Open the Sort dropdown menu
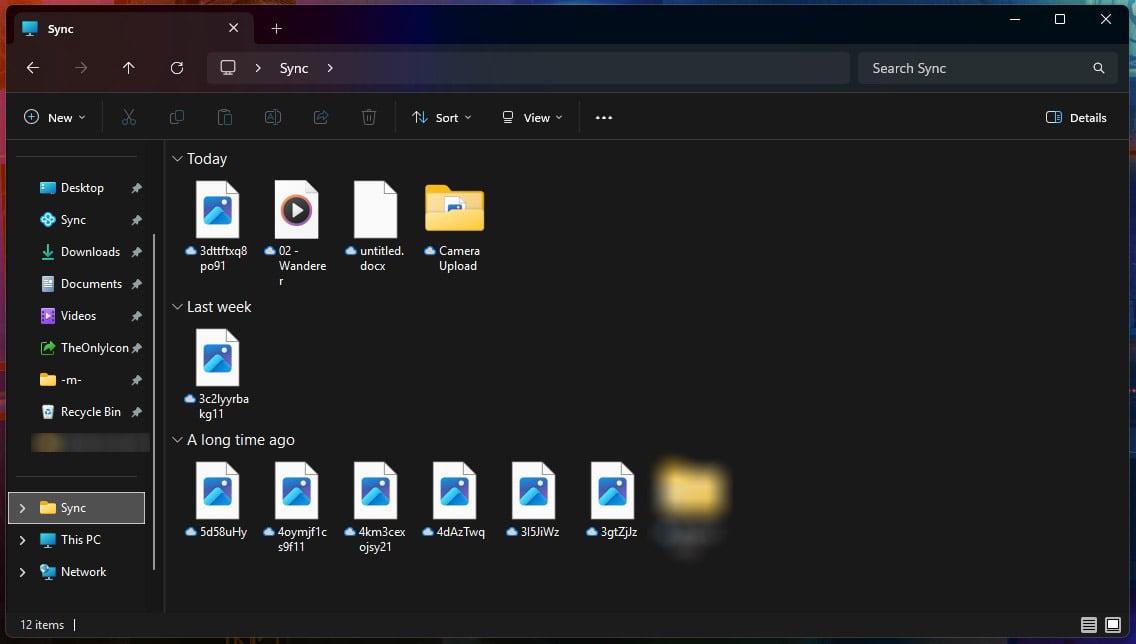 point(441,117)
